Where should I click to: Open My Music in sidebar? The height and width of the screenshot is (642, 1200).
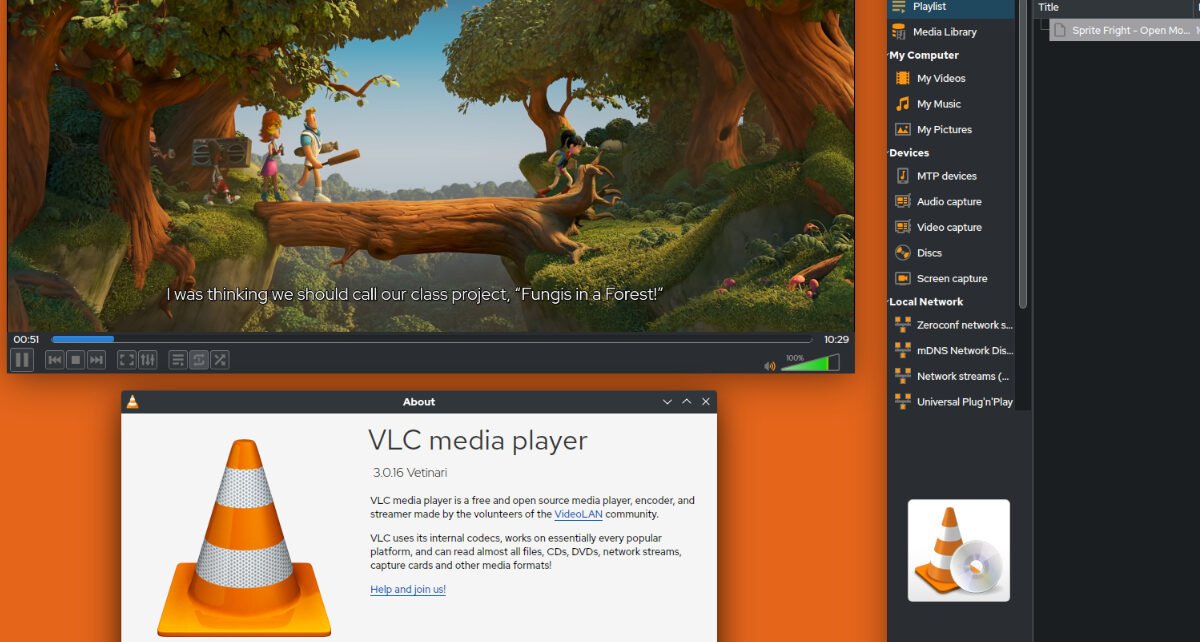tap(951, 104)
